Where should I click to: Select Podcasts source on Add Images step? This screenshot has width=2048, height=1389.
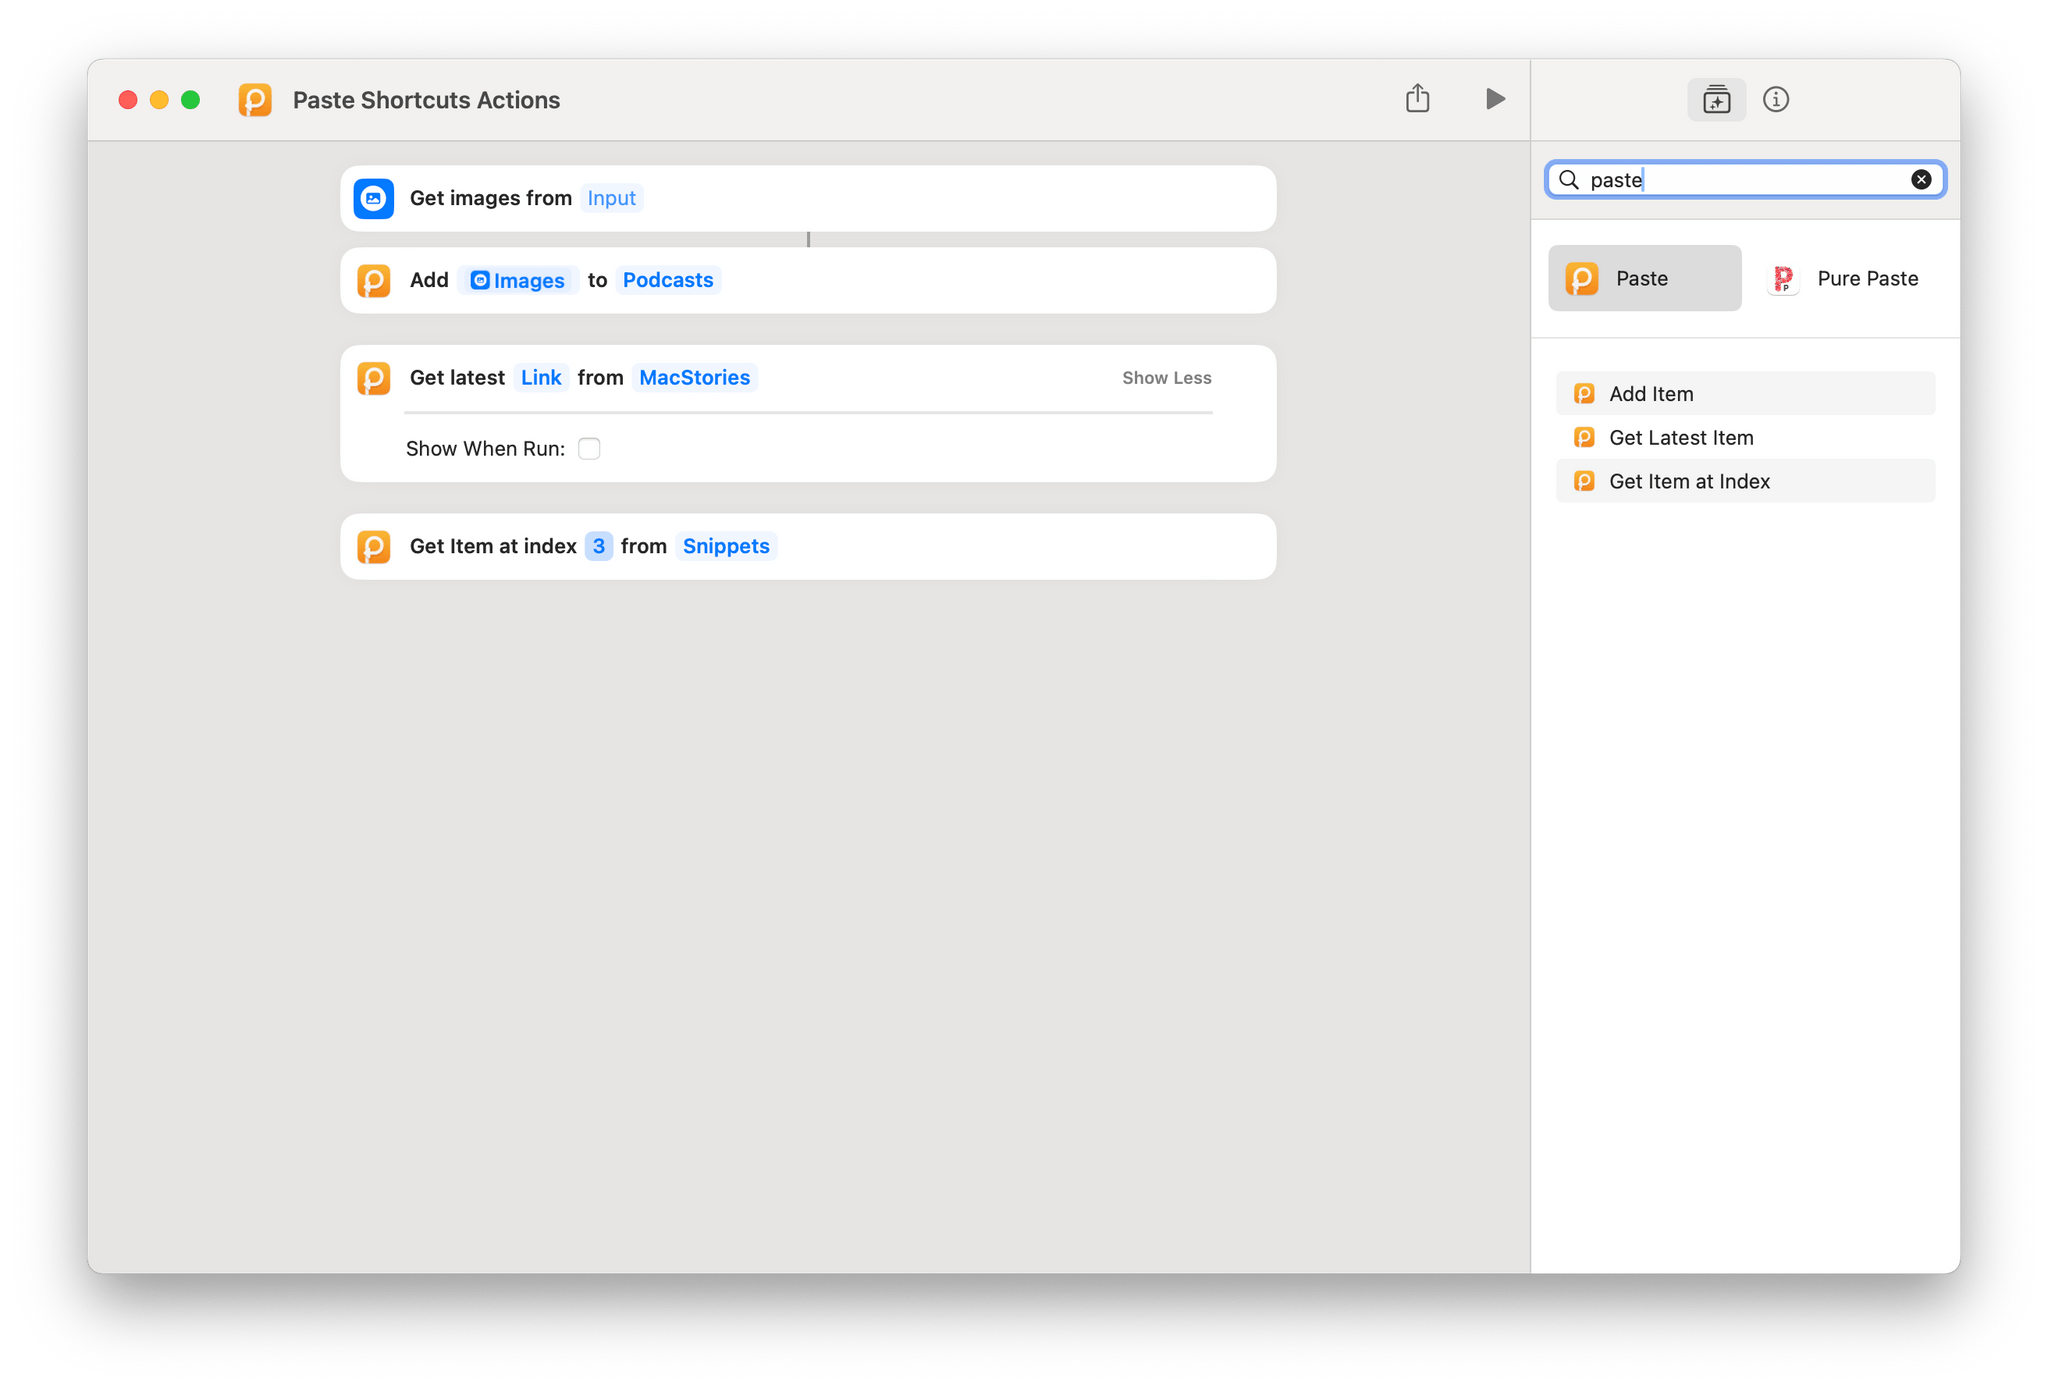coord(667,279)
